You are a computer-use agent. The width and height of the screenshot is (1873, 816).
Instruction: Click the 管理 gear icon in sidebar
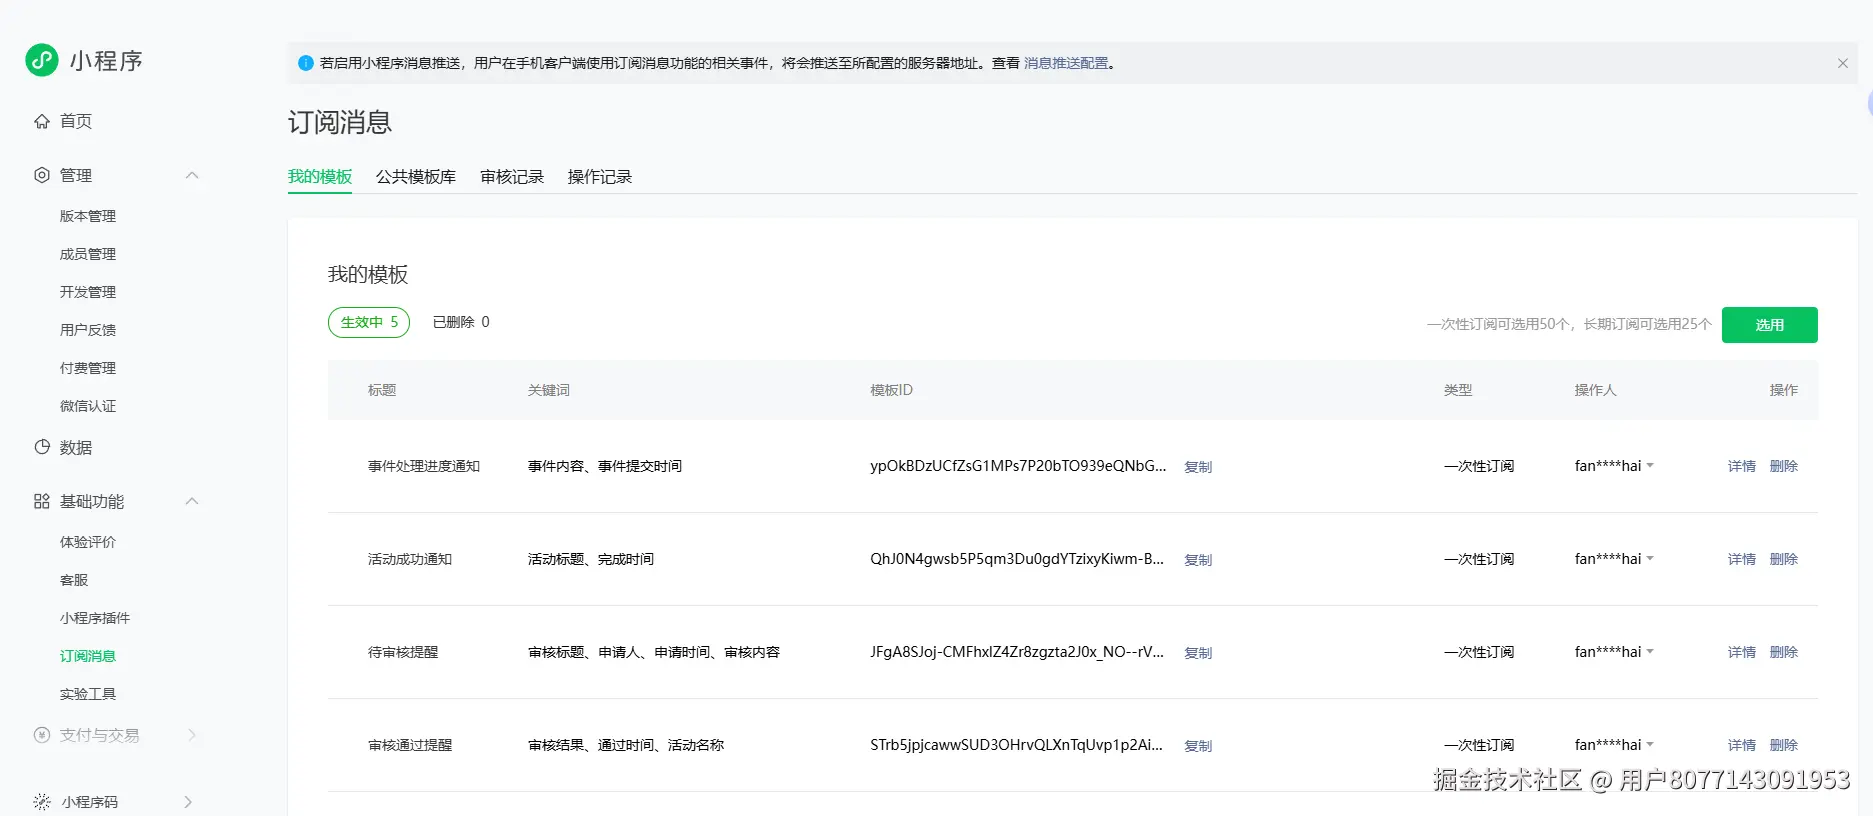[42, 175]
